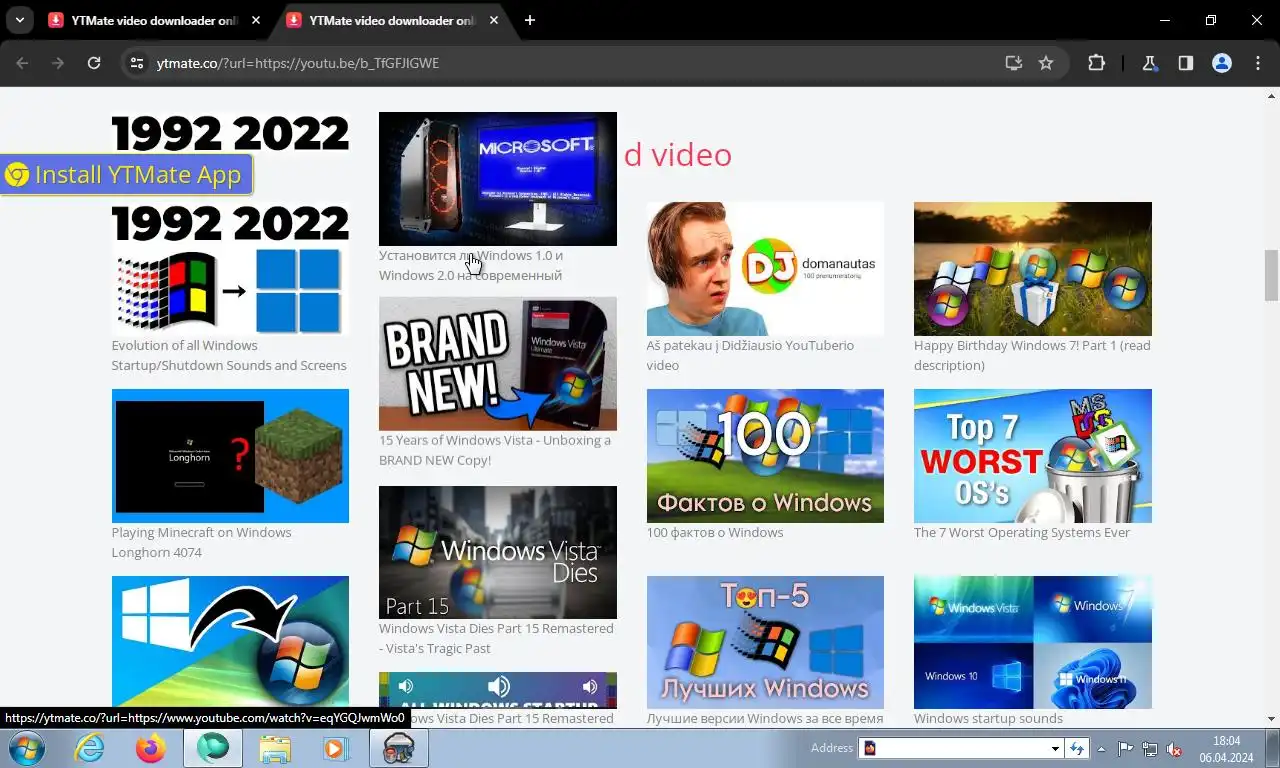Open the DJ domanautas video thumbnail
1280x768 pixels.
pos(765,268)
